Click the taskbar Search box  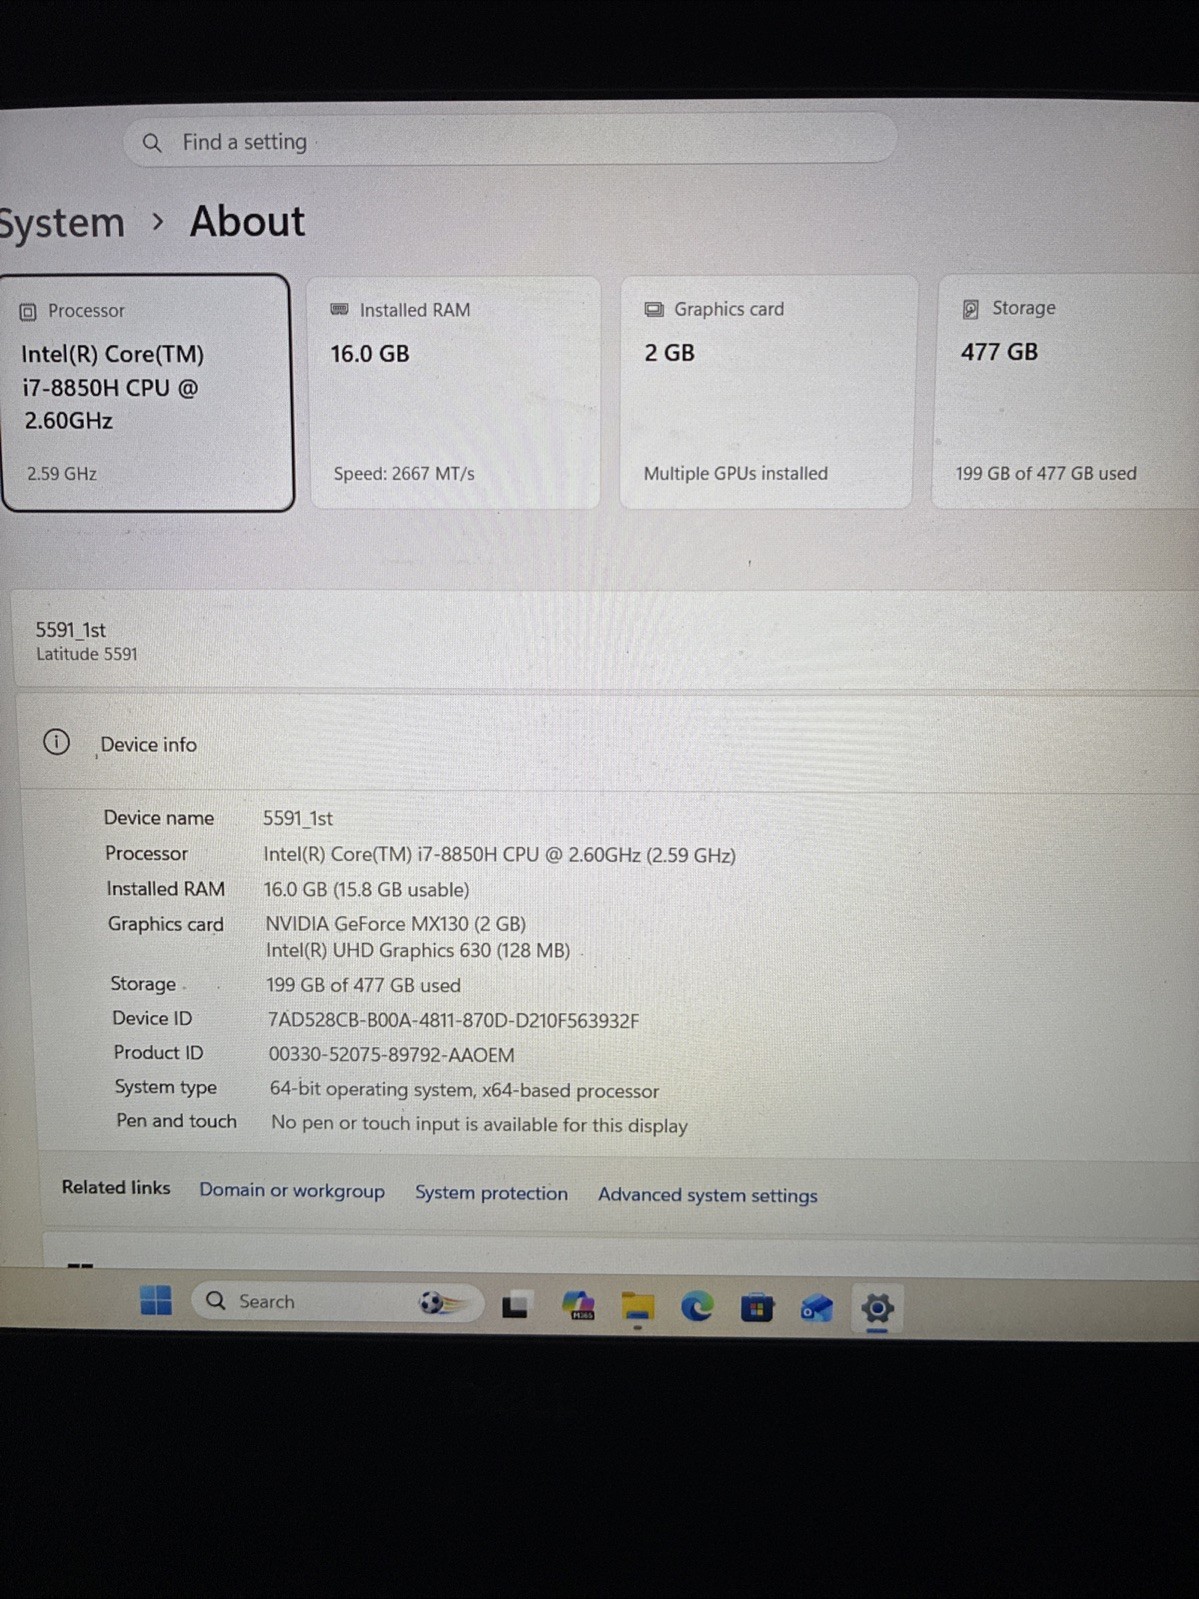point(337,1302)
